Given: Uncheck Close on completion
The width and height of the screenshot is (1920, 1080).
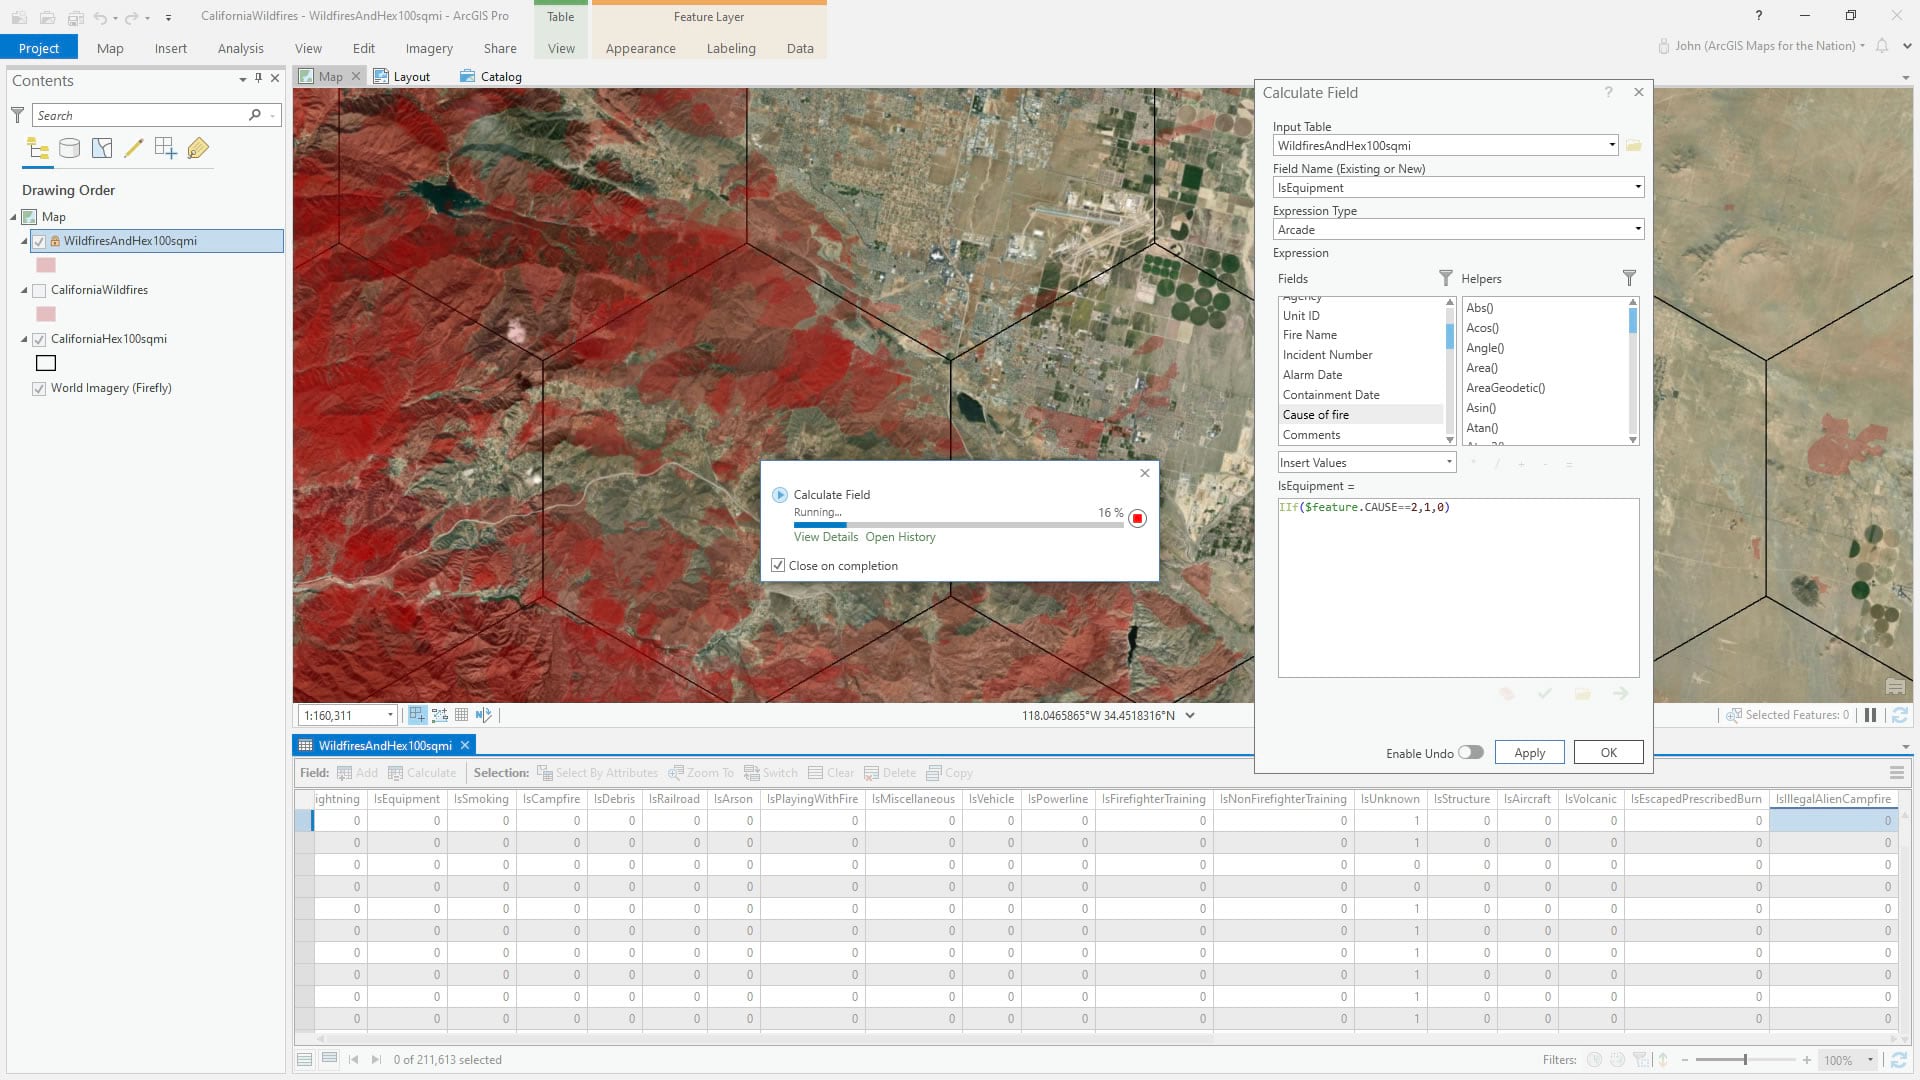Looking at the screenshot, I should (x=778, y=566).
